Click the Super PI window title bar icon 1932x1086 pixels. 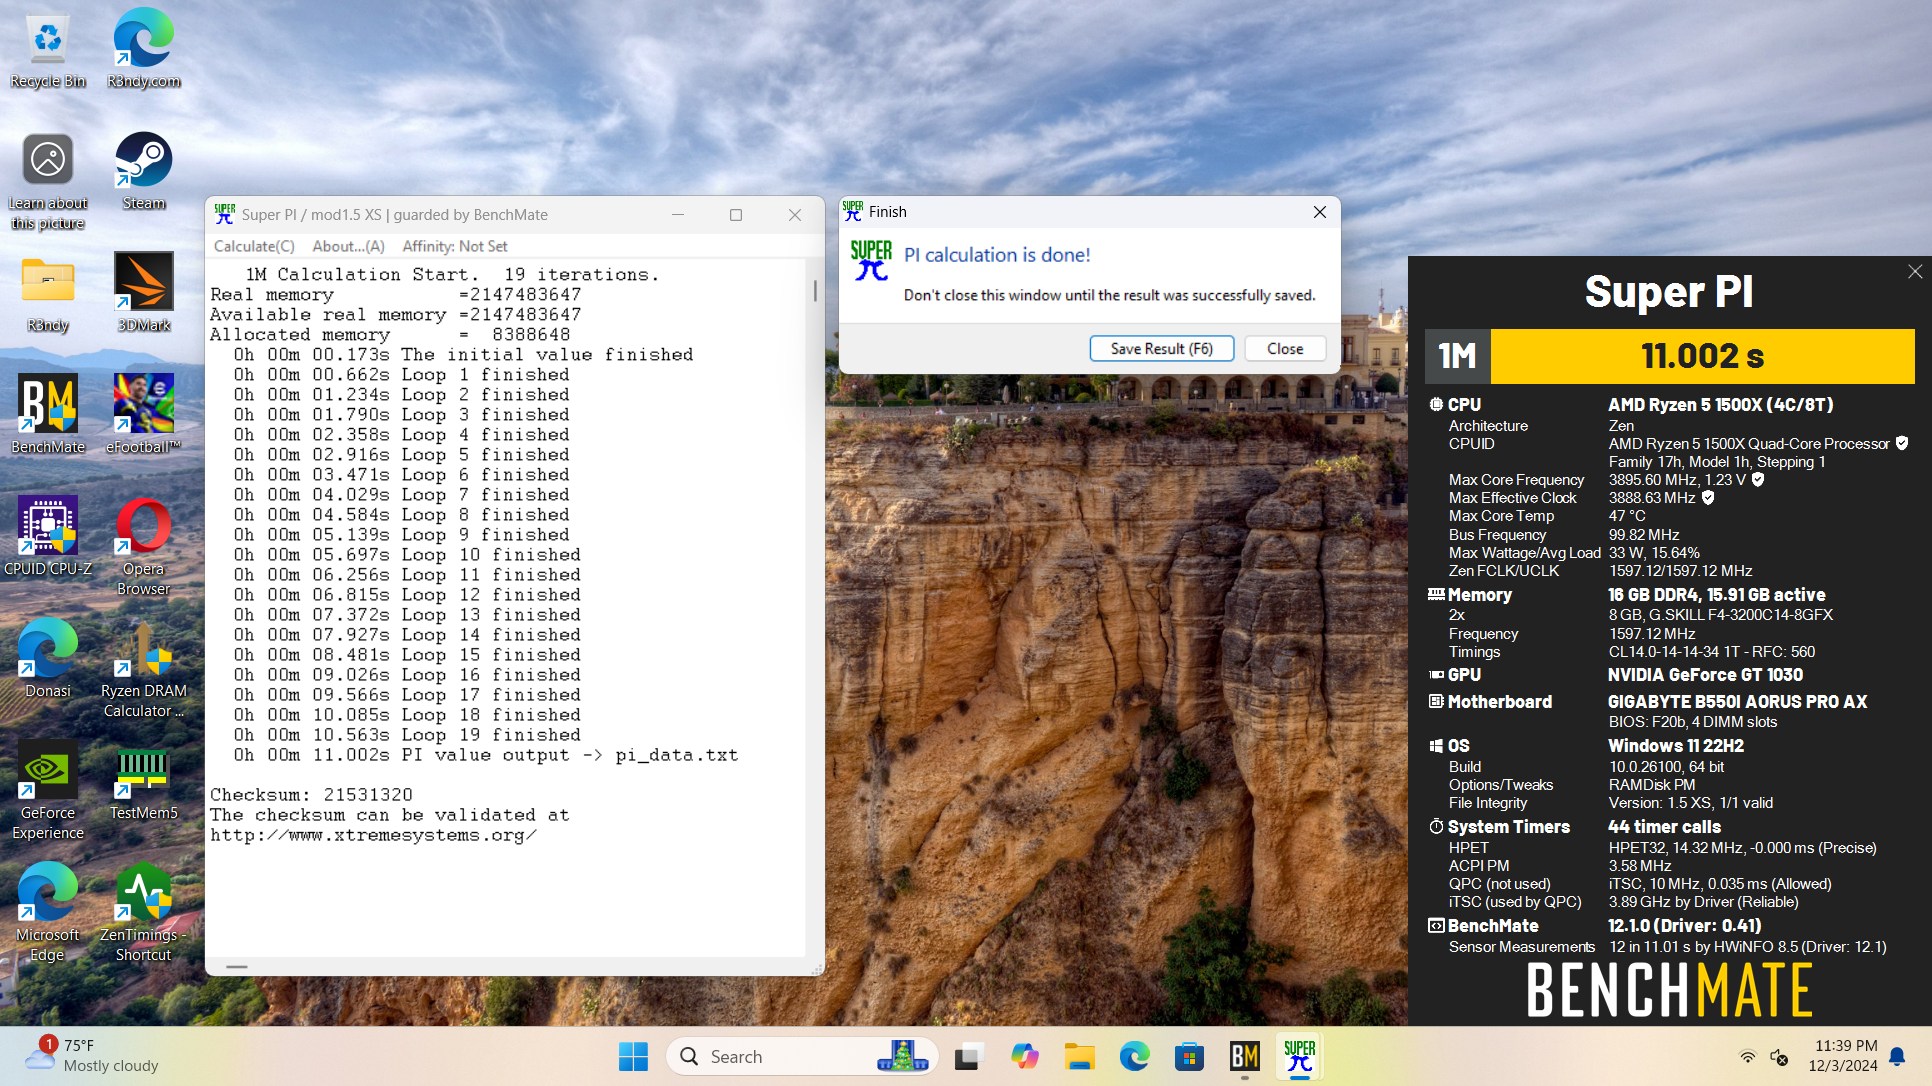225,214
